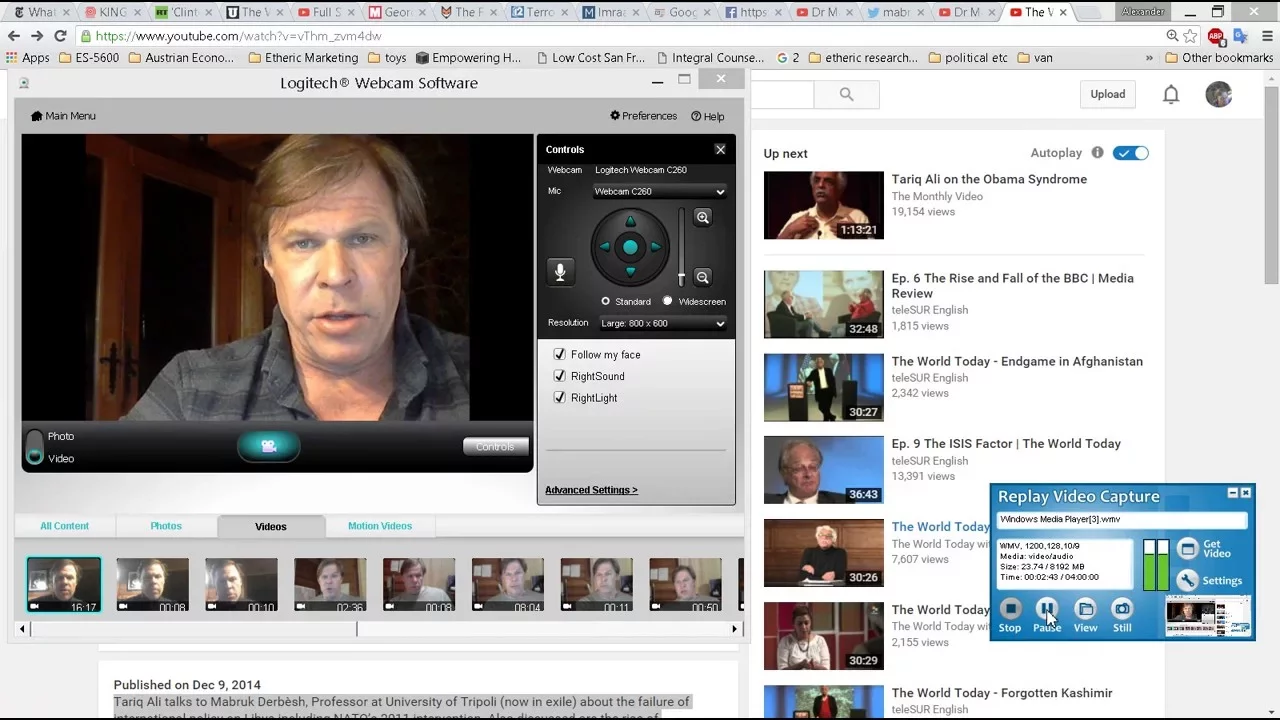1280x720 pixels.
Task: Re-center the camera with the middle pan button
Action: [x=630, y=247]
